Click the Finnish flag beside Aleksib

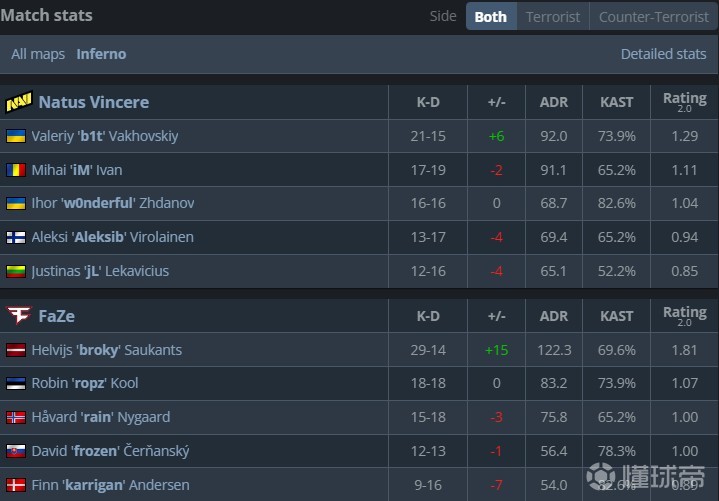coord(16,238)
